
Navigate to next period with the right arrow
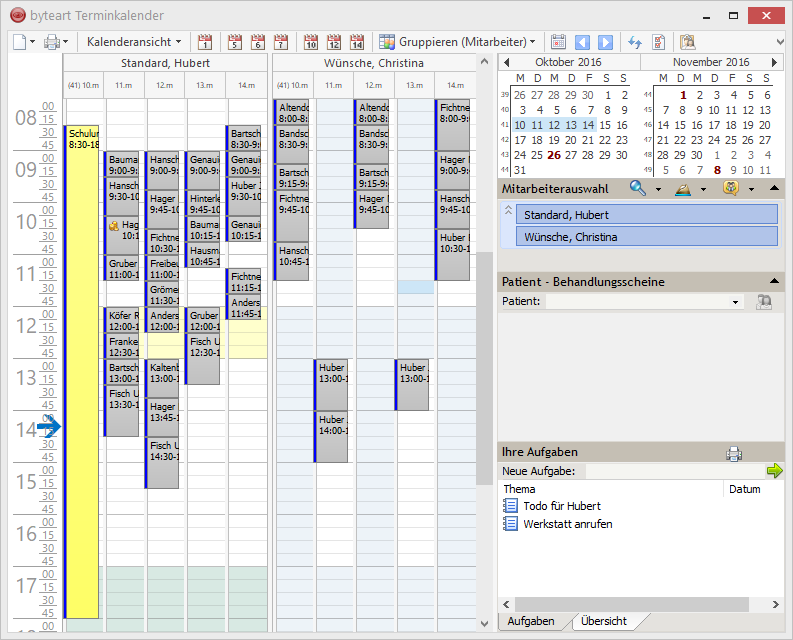[605, 42]
